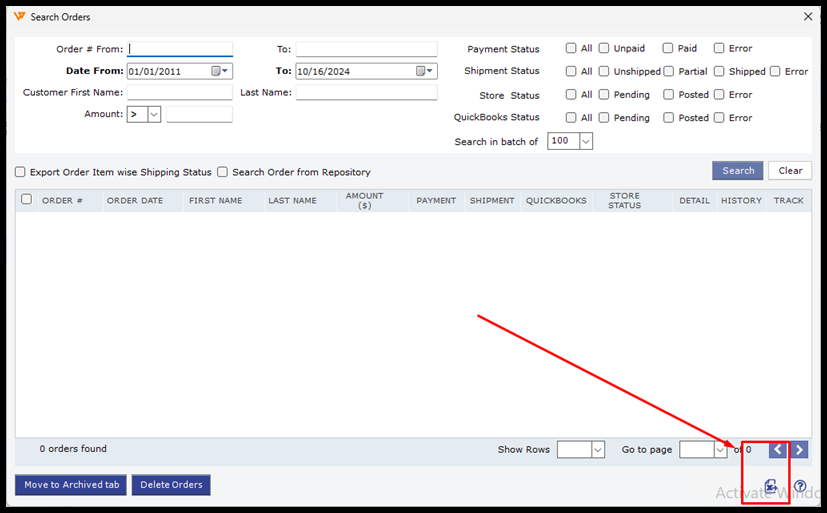The width and height of the screenshot is (827, 513).
Task: Check the Shipped shipment status box
Action: (x=719, y=71)
